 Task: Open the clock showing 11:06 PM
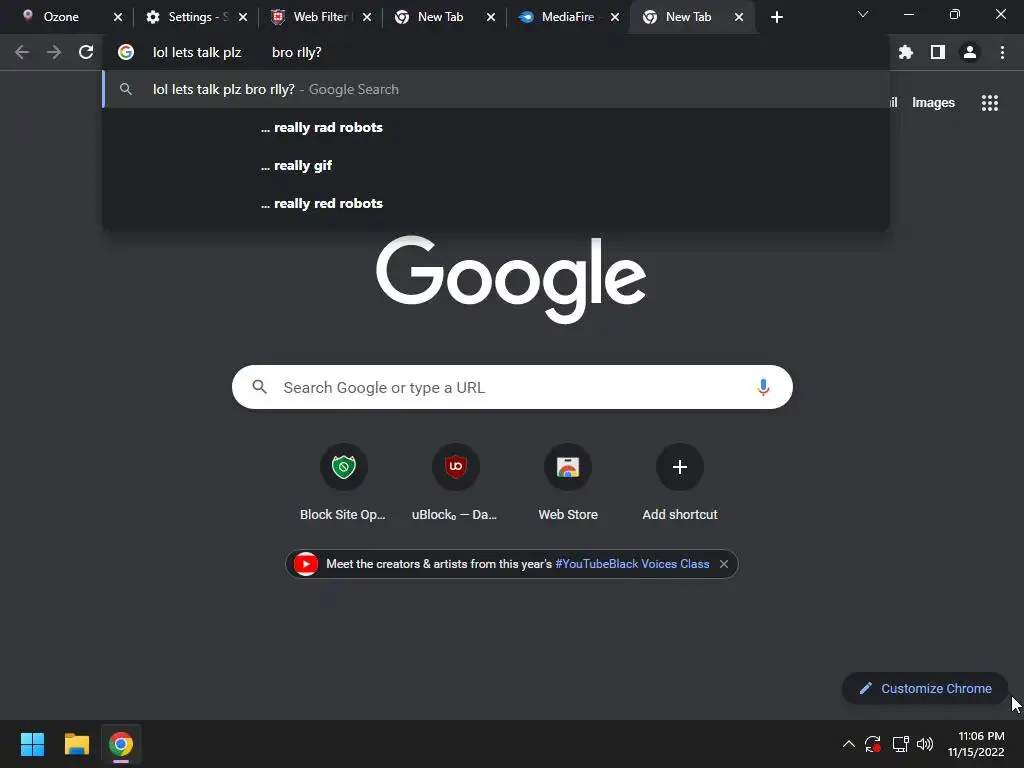(x=976, y=744)
